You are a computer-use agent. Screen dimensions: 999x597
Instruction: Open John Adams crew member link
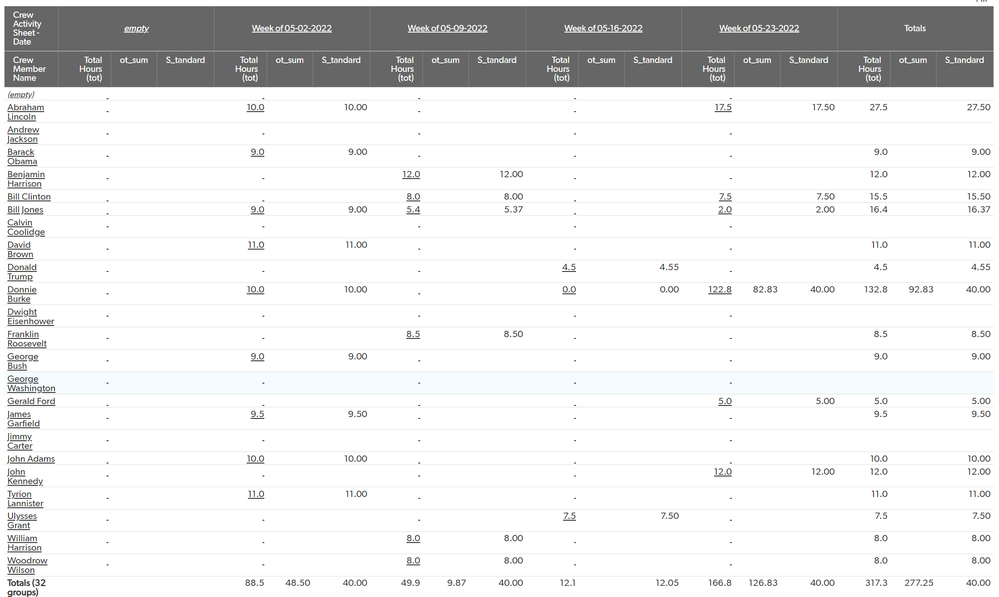(31, 459)
